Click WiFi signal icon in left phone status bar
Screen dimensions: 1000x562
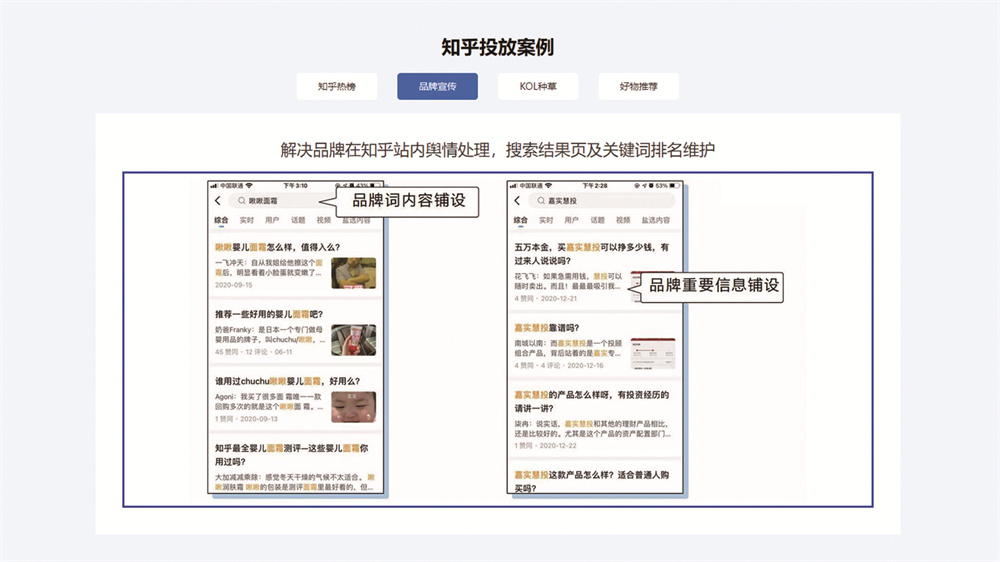click(250, 186)
